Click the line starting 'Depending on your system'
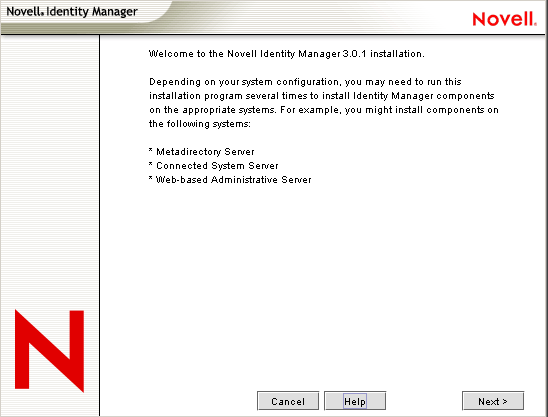The width and height of the screenshot is (548, 417). (x=305, y=82)
